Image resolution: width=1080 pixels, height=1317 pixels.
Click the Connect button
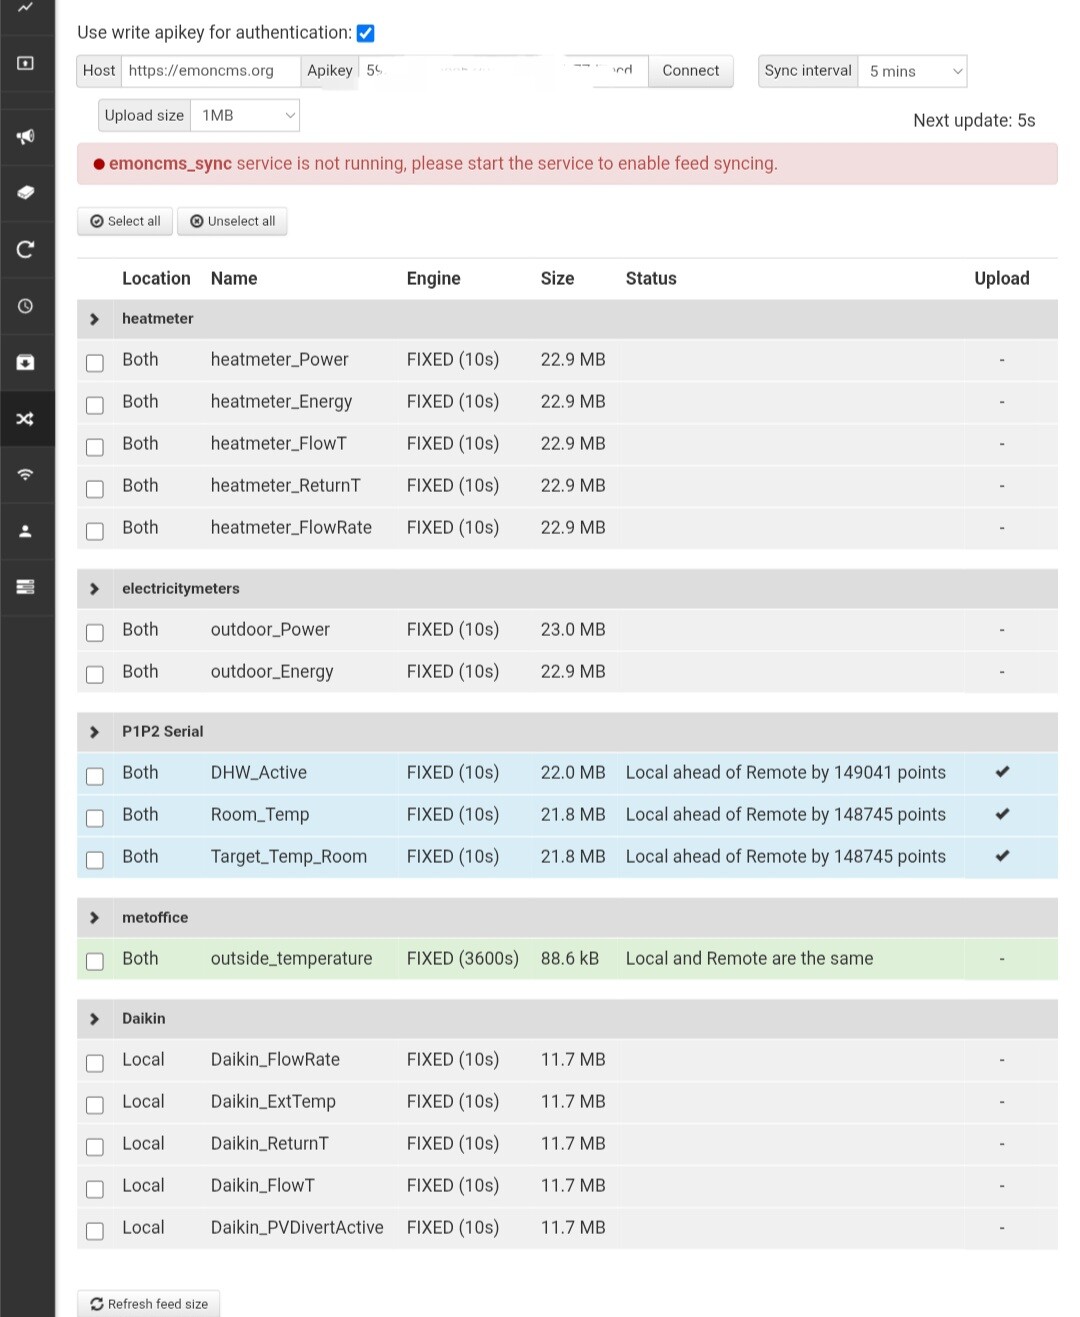690,71
